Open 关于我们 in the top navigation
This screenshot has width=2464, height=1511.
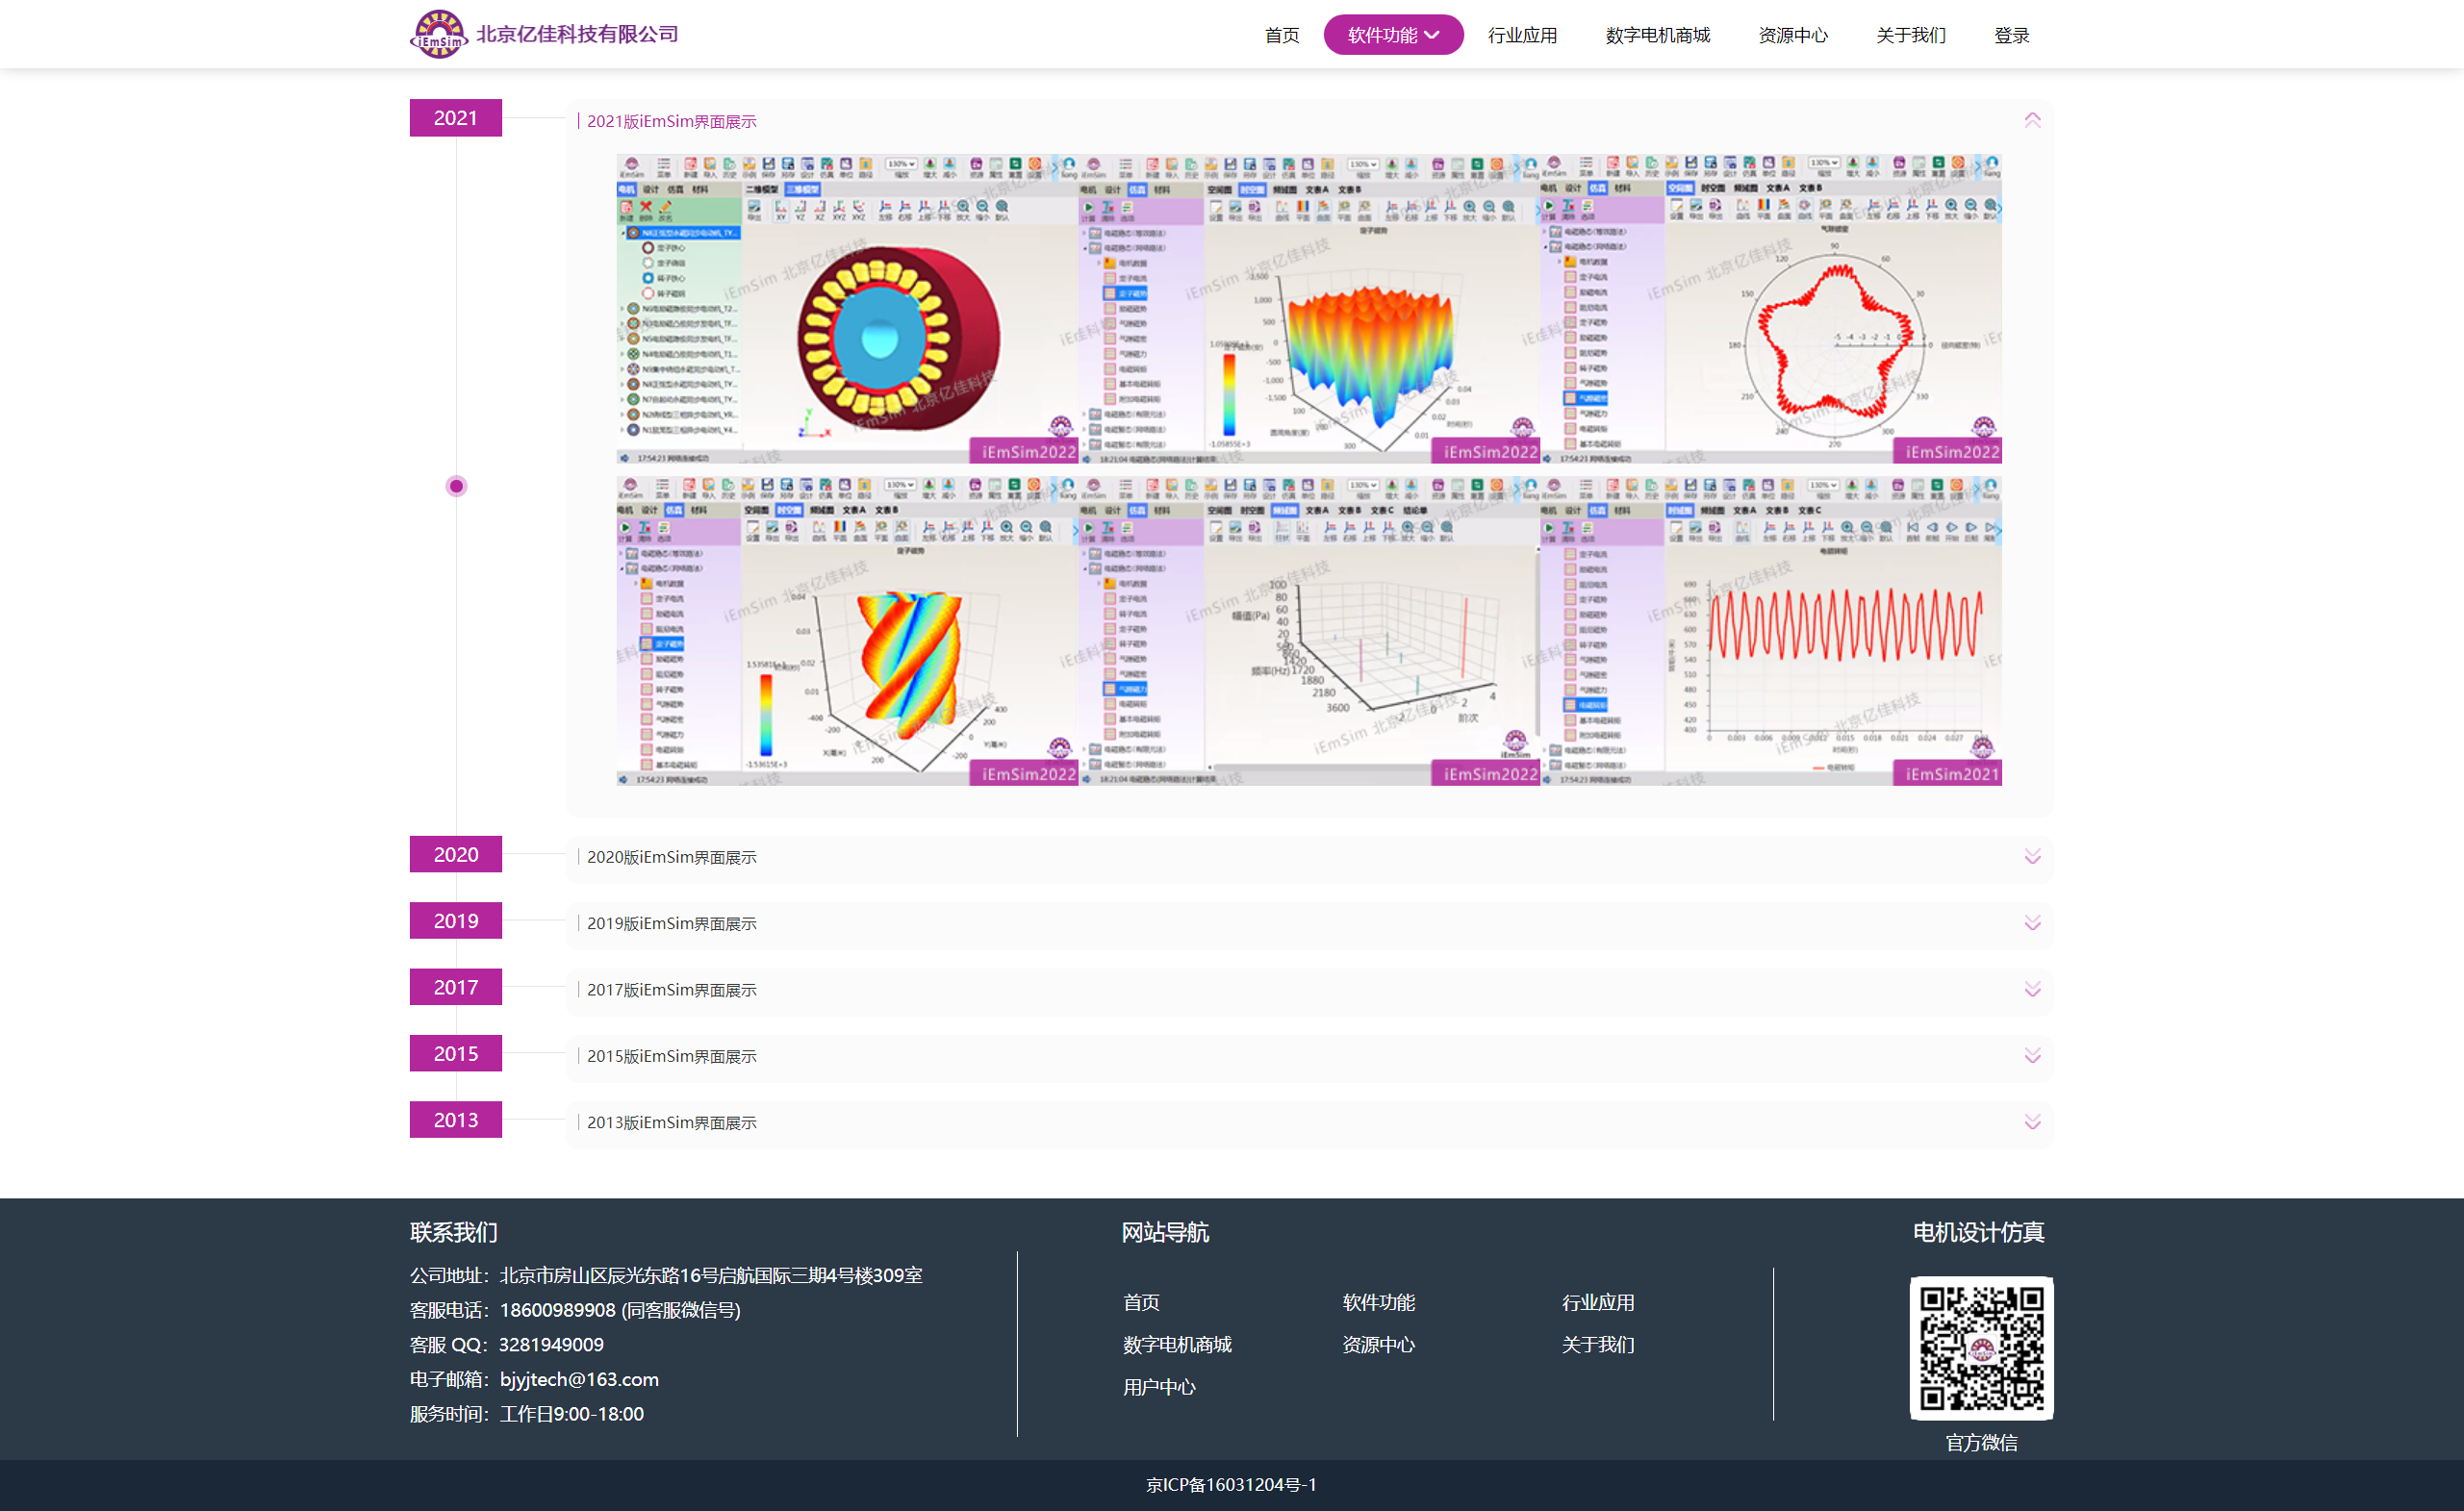[1910, 35]
